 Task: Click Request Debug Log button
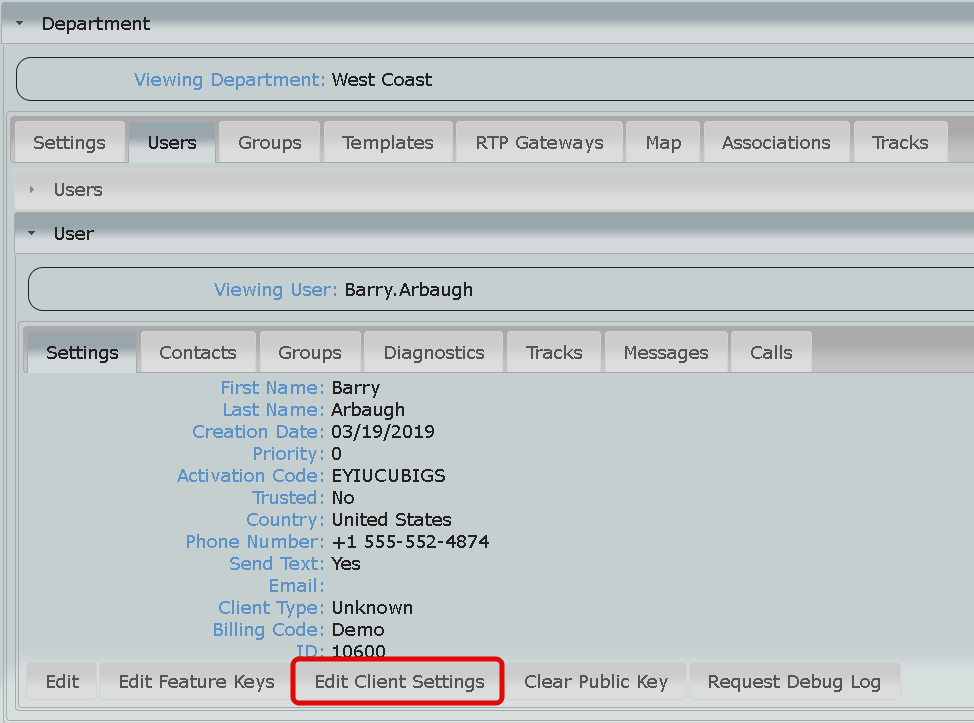pyautogui.click(x=794, y=682)
